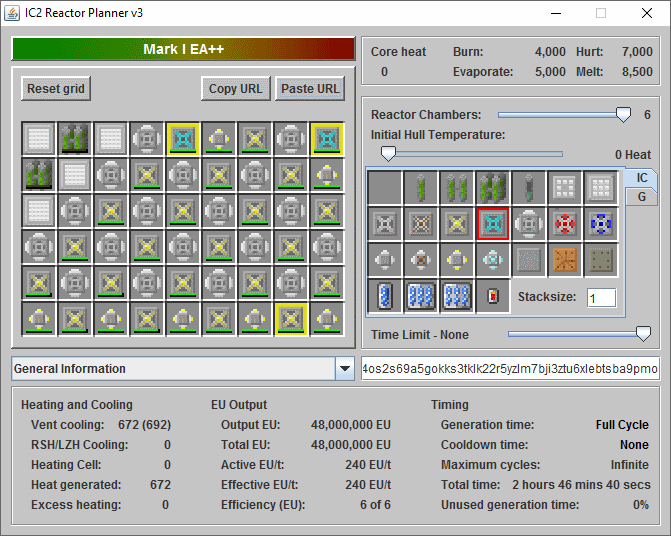671x536 pixels.
Task: Click the Reactor Chambers slider handle
Action: tap(624, 115)
